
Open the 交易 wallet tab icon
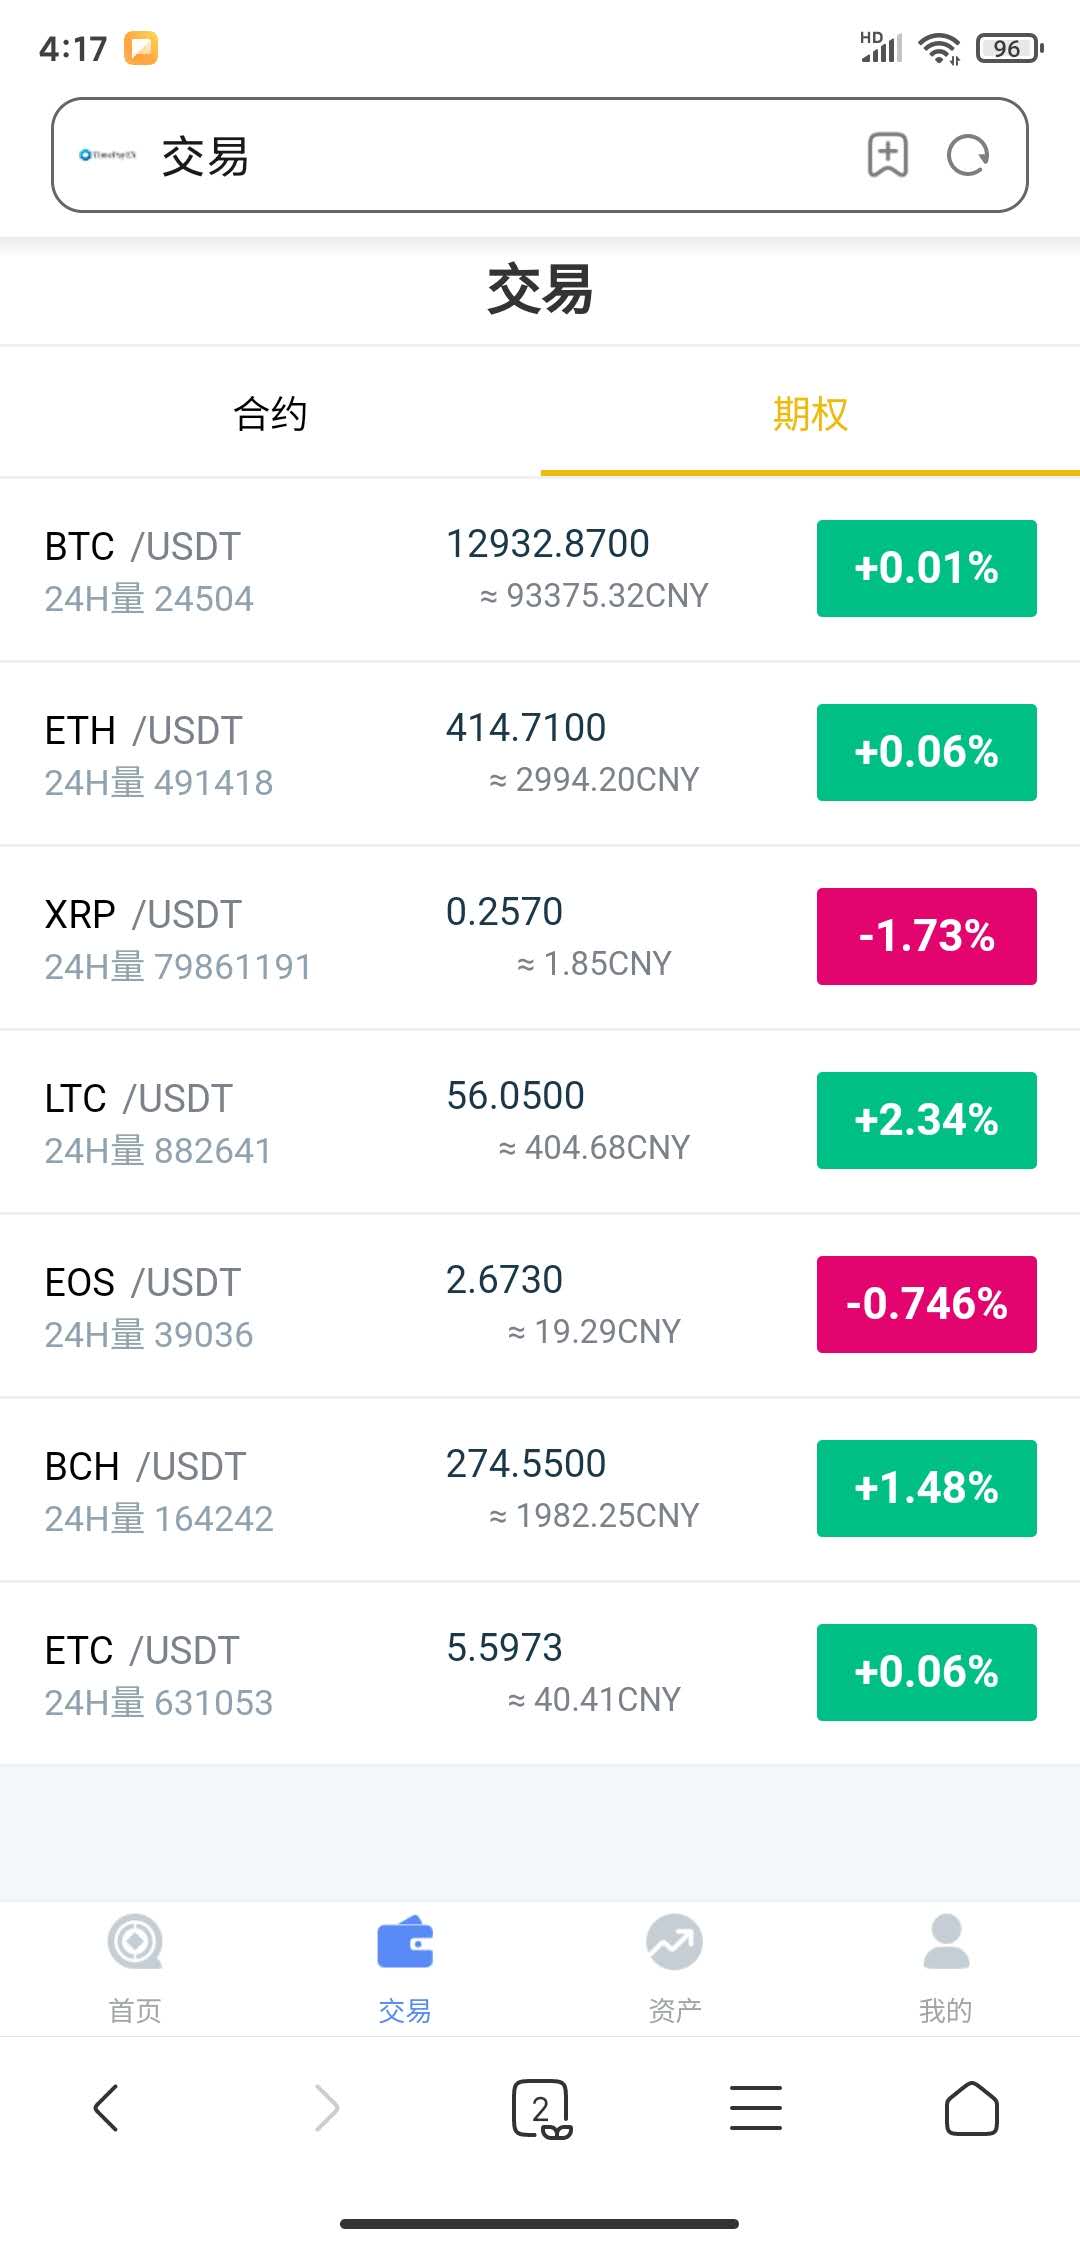(405, 1942)
